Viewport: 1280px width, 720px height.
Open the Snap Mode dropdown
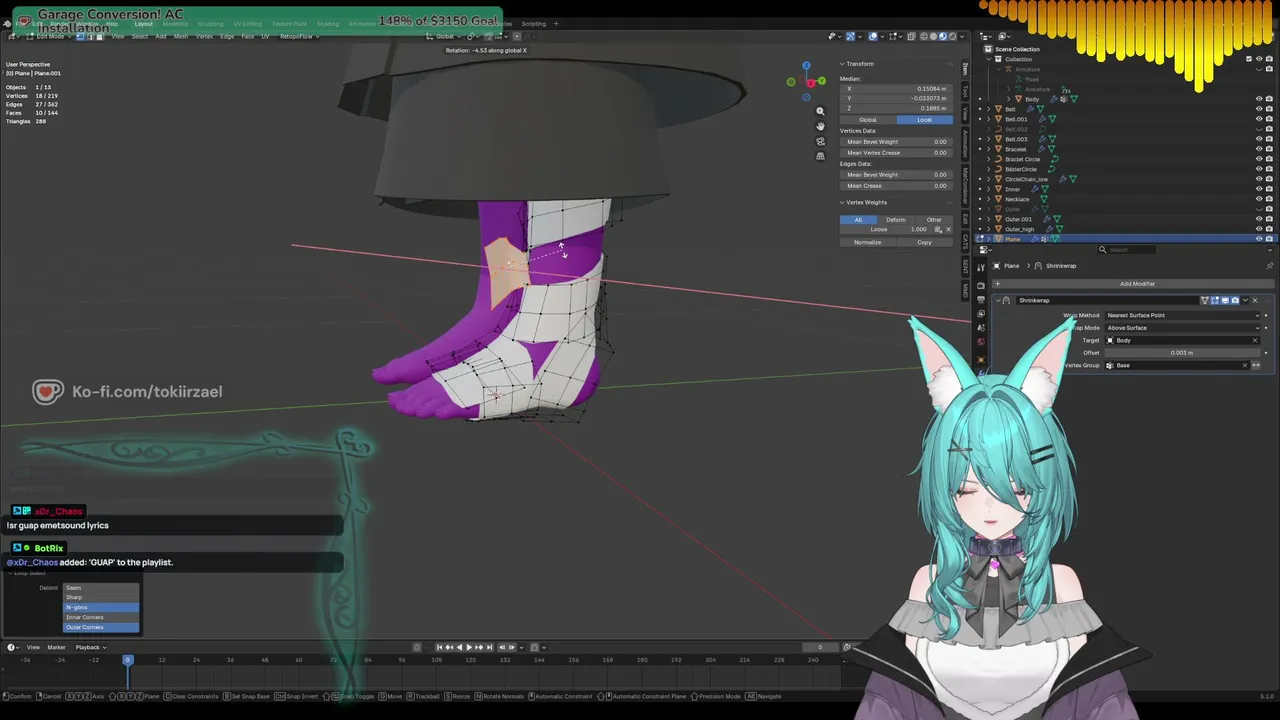(1182, 328)
